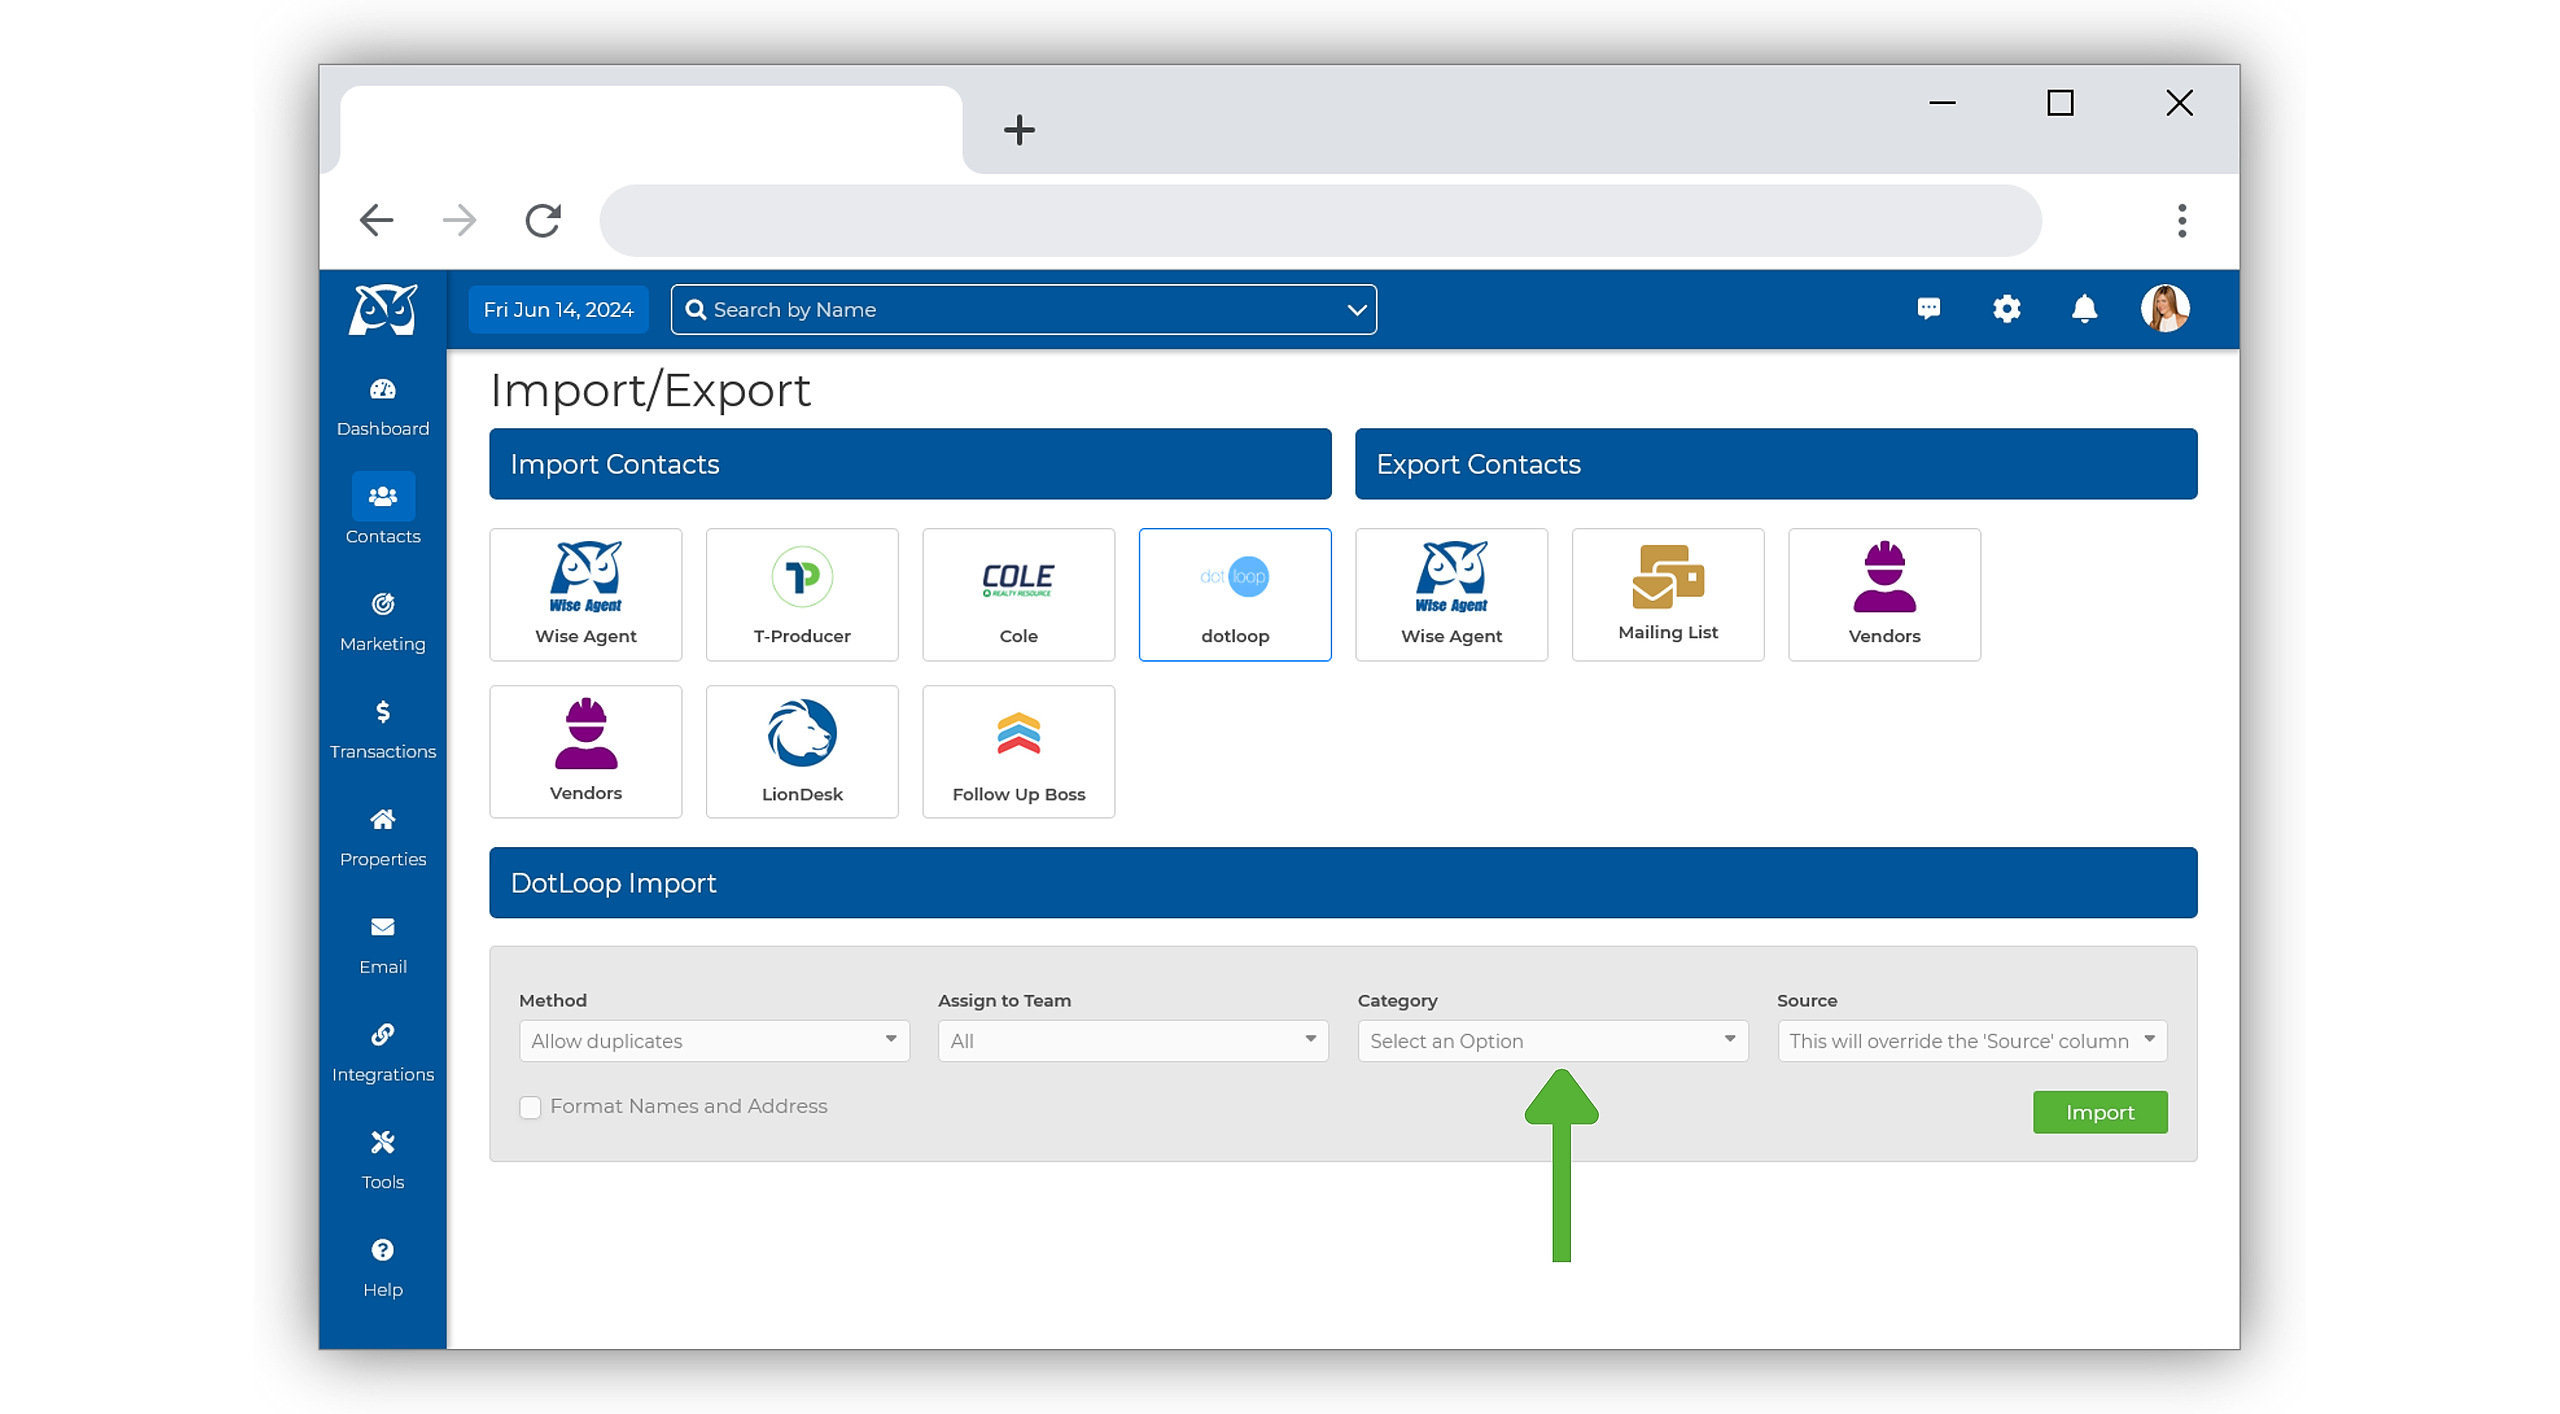Image resolution: width=2560 pixels, height=1414 pixels.
Task: Open Properties in the sidebar
Action: 382,838
